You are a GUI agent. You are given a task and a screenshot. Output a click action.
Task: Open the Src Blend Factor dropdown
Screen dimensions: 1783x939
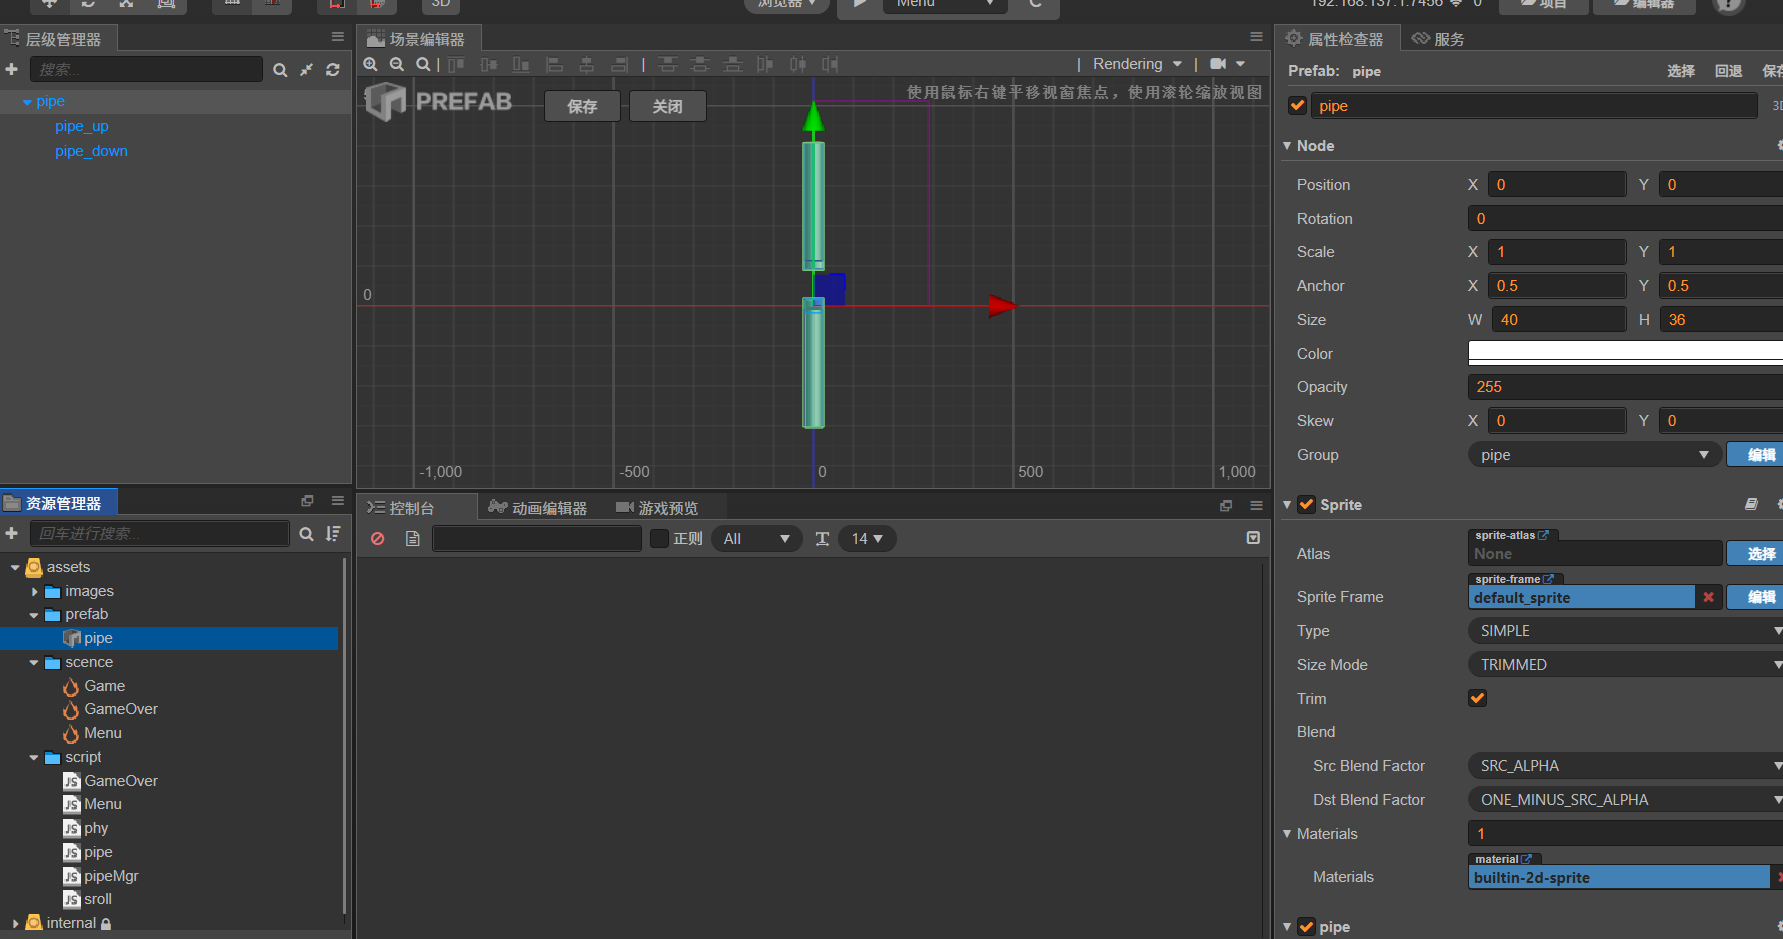[1625, 766]
